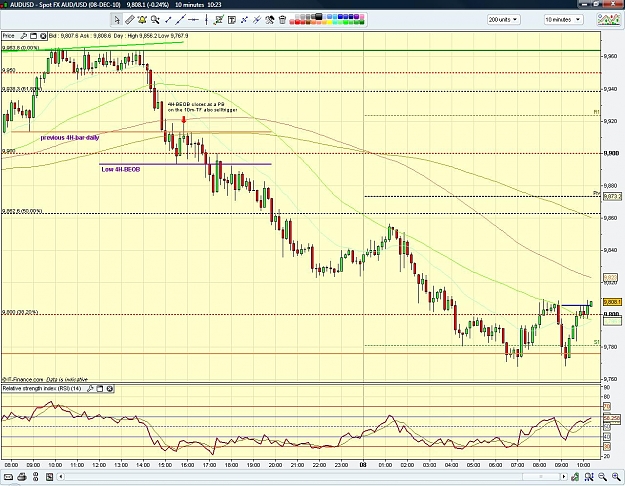This screenshot has height=486, width=625.
Task: Open the 10 minutes timeframe dropdown
Action: click(563, 20)
